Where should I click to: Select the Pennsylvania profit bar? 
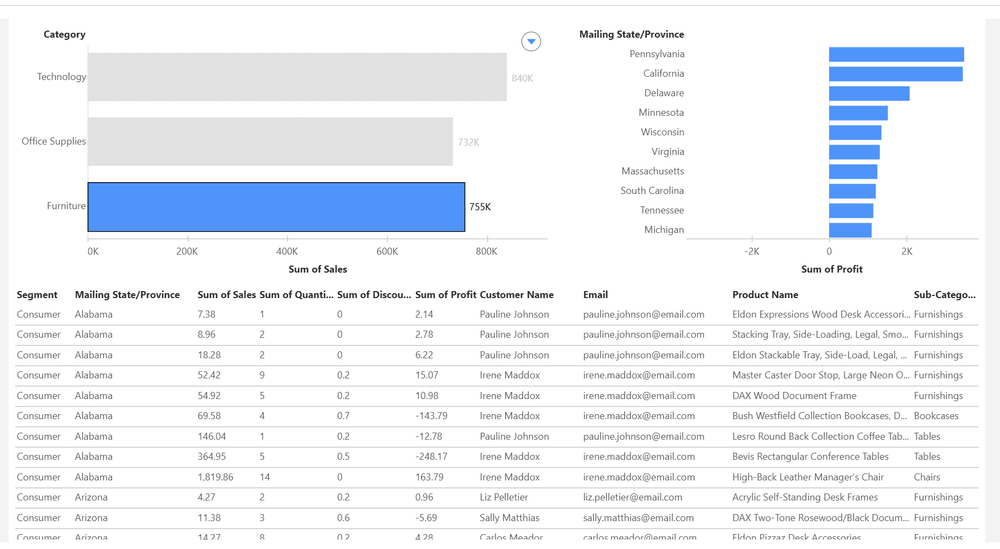click(x=896, y=54)
